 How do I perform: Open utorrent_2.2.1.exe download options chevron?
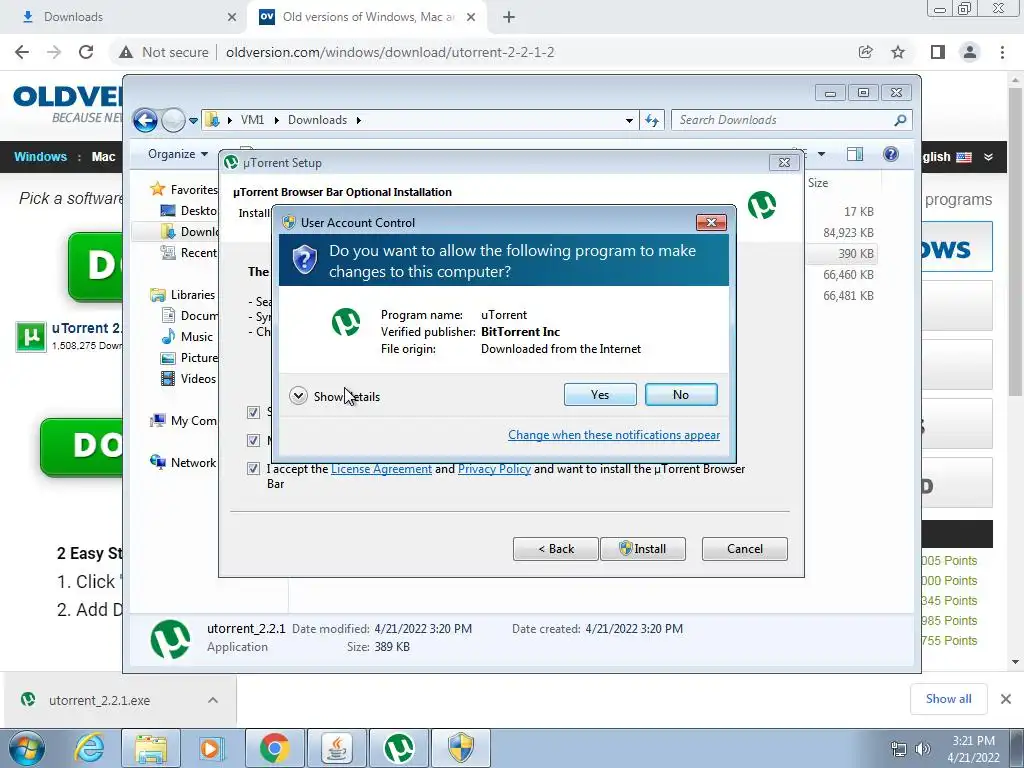[x=213, y=700]
